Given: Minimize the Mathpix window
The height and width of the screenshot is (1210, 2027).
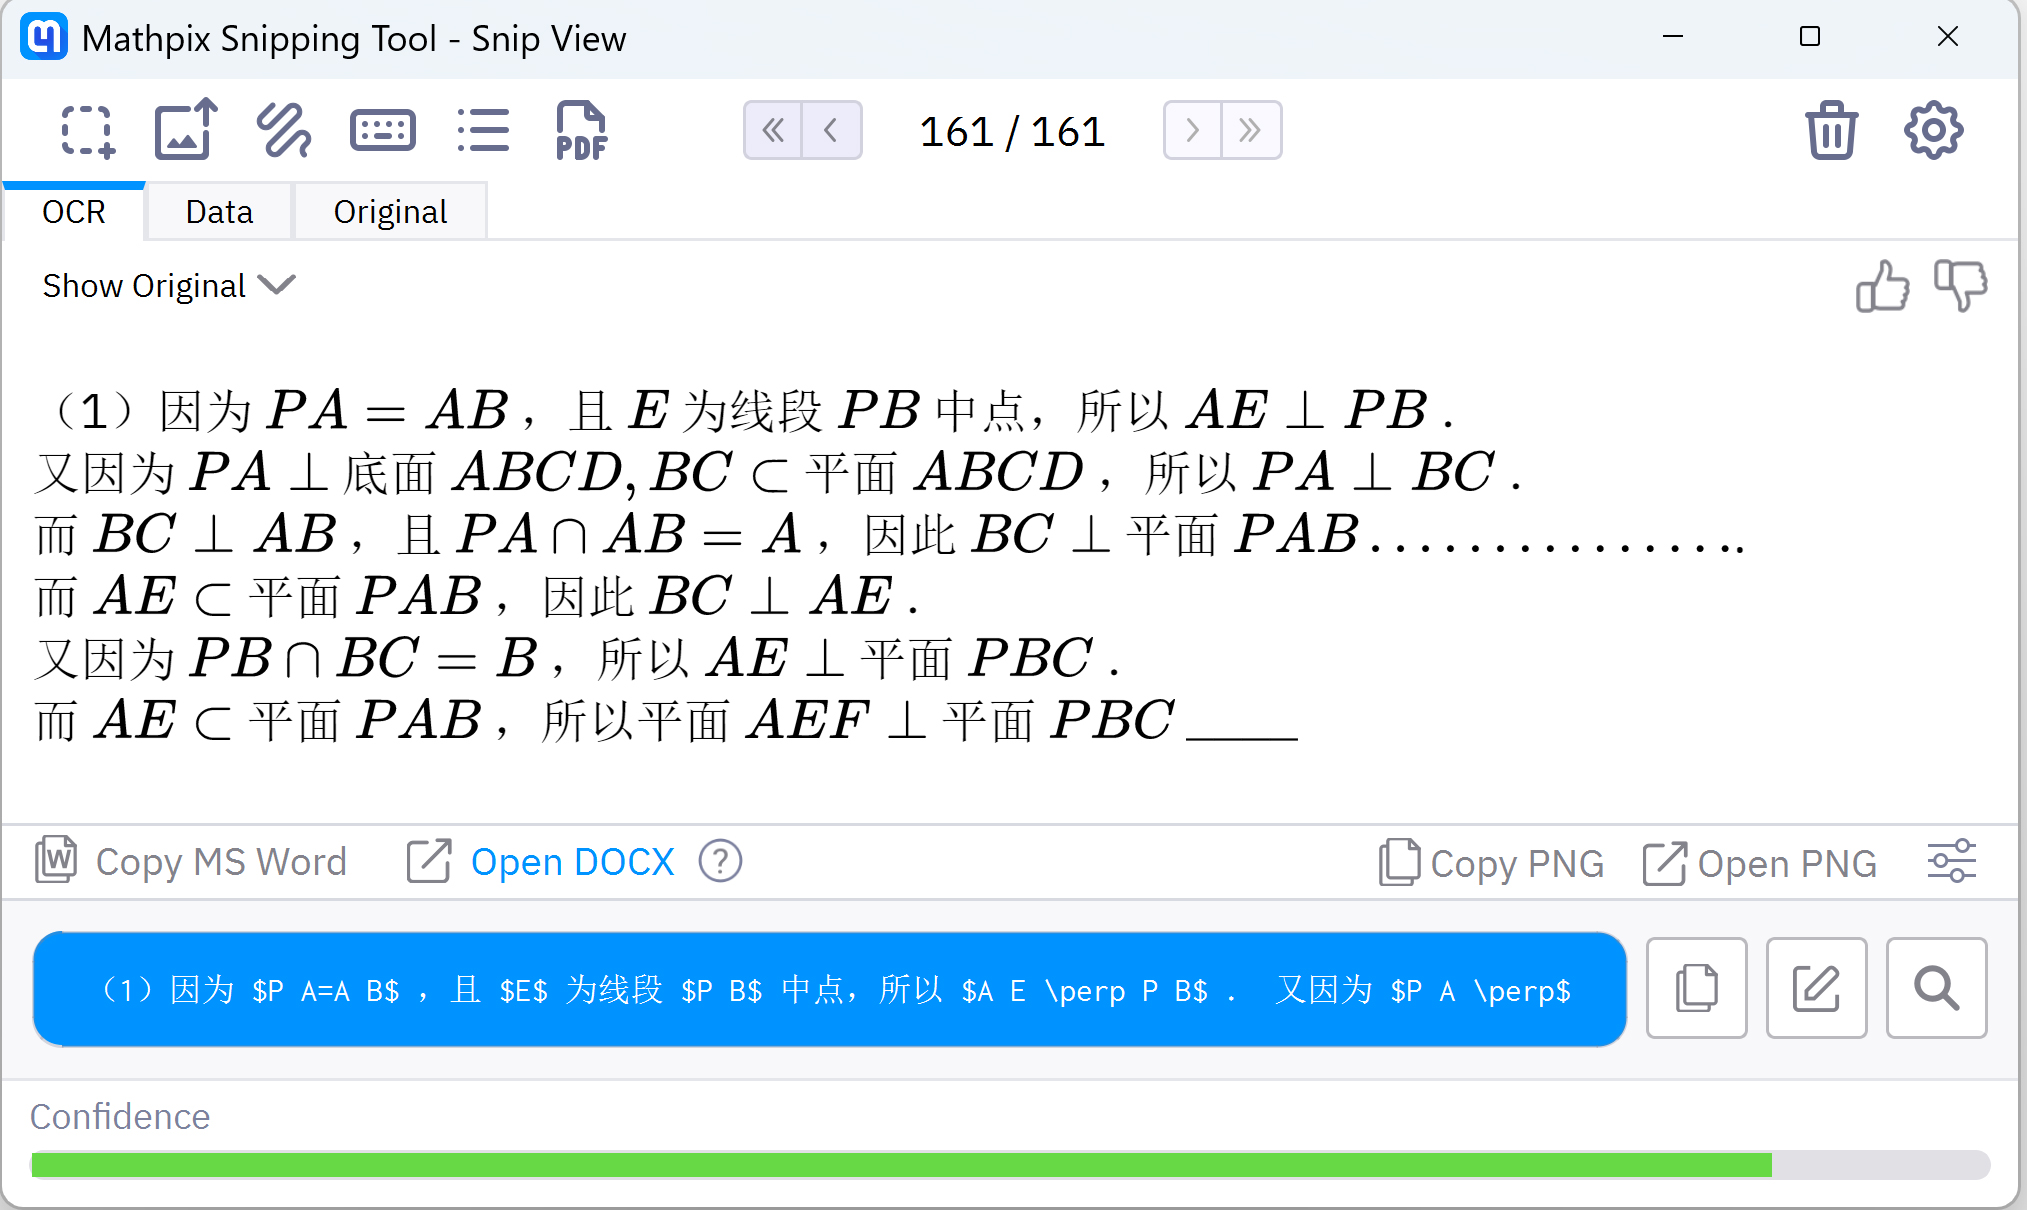Looking at the screenshot, I should click(1673, 37).
